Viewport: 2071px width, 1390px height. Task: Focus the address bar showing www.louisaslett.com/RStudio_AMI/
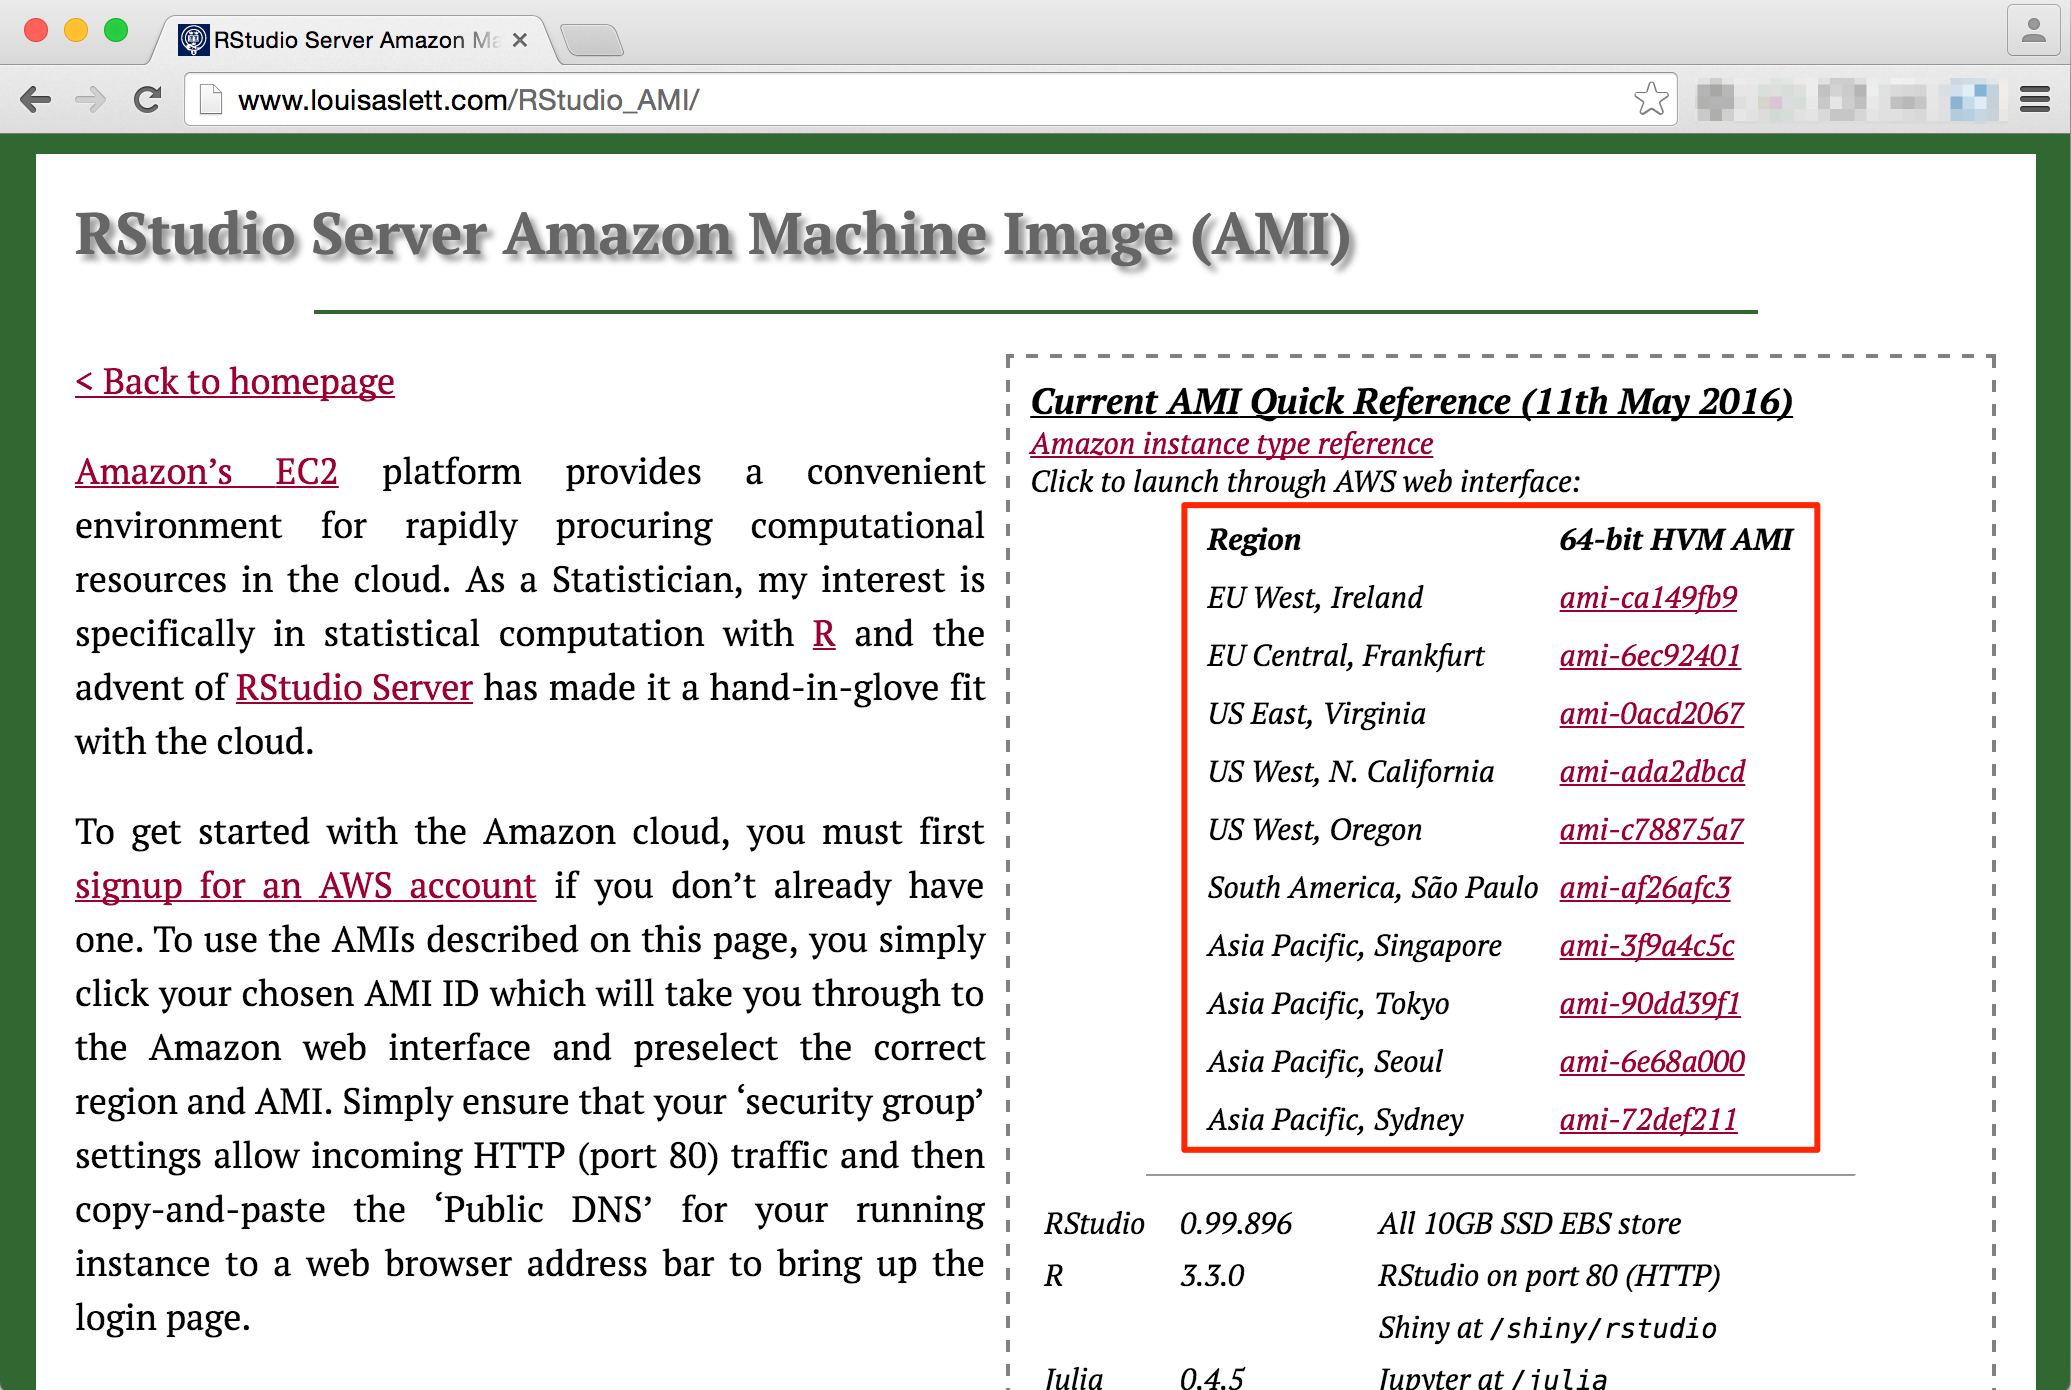(x=930, y=100)
